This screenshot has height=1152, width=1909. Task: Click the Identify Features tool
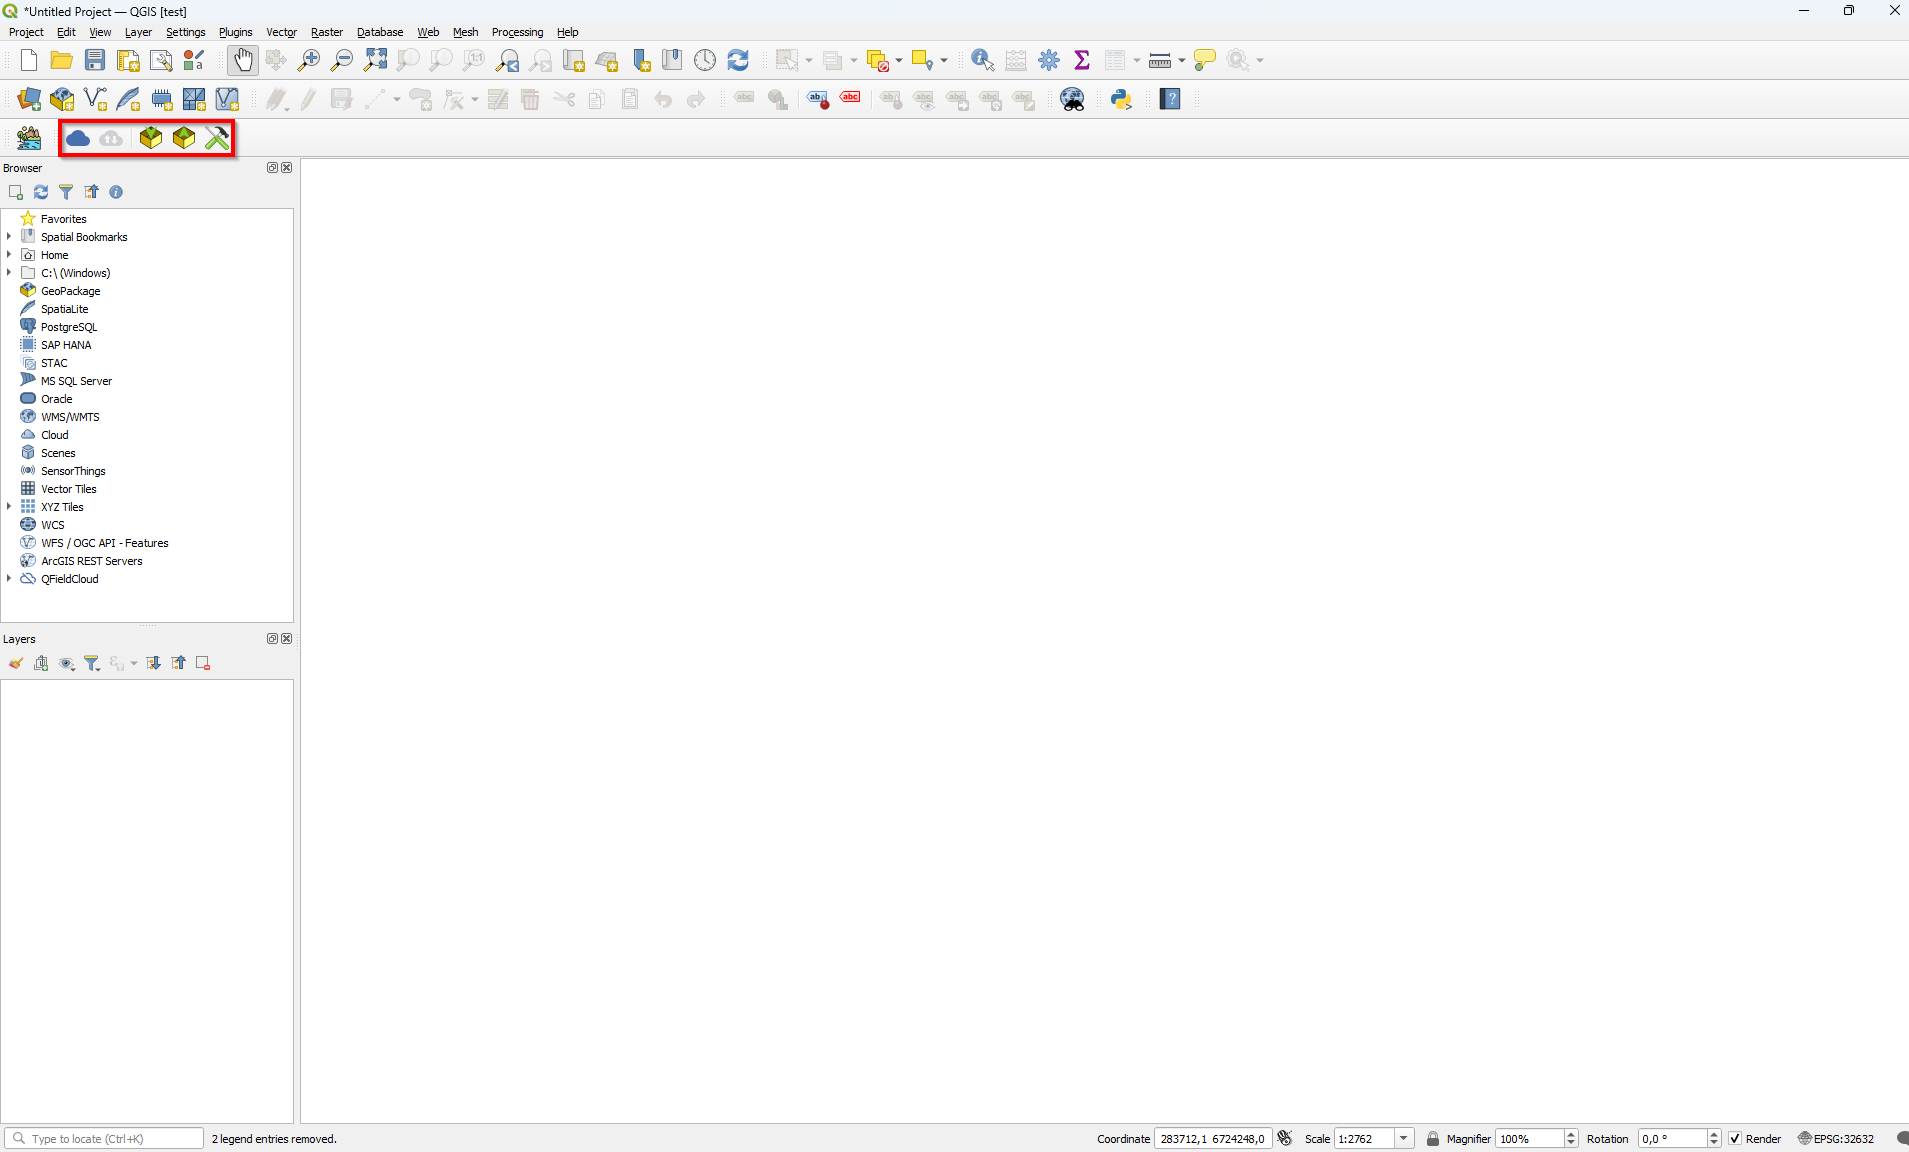[x=982, y=60]
